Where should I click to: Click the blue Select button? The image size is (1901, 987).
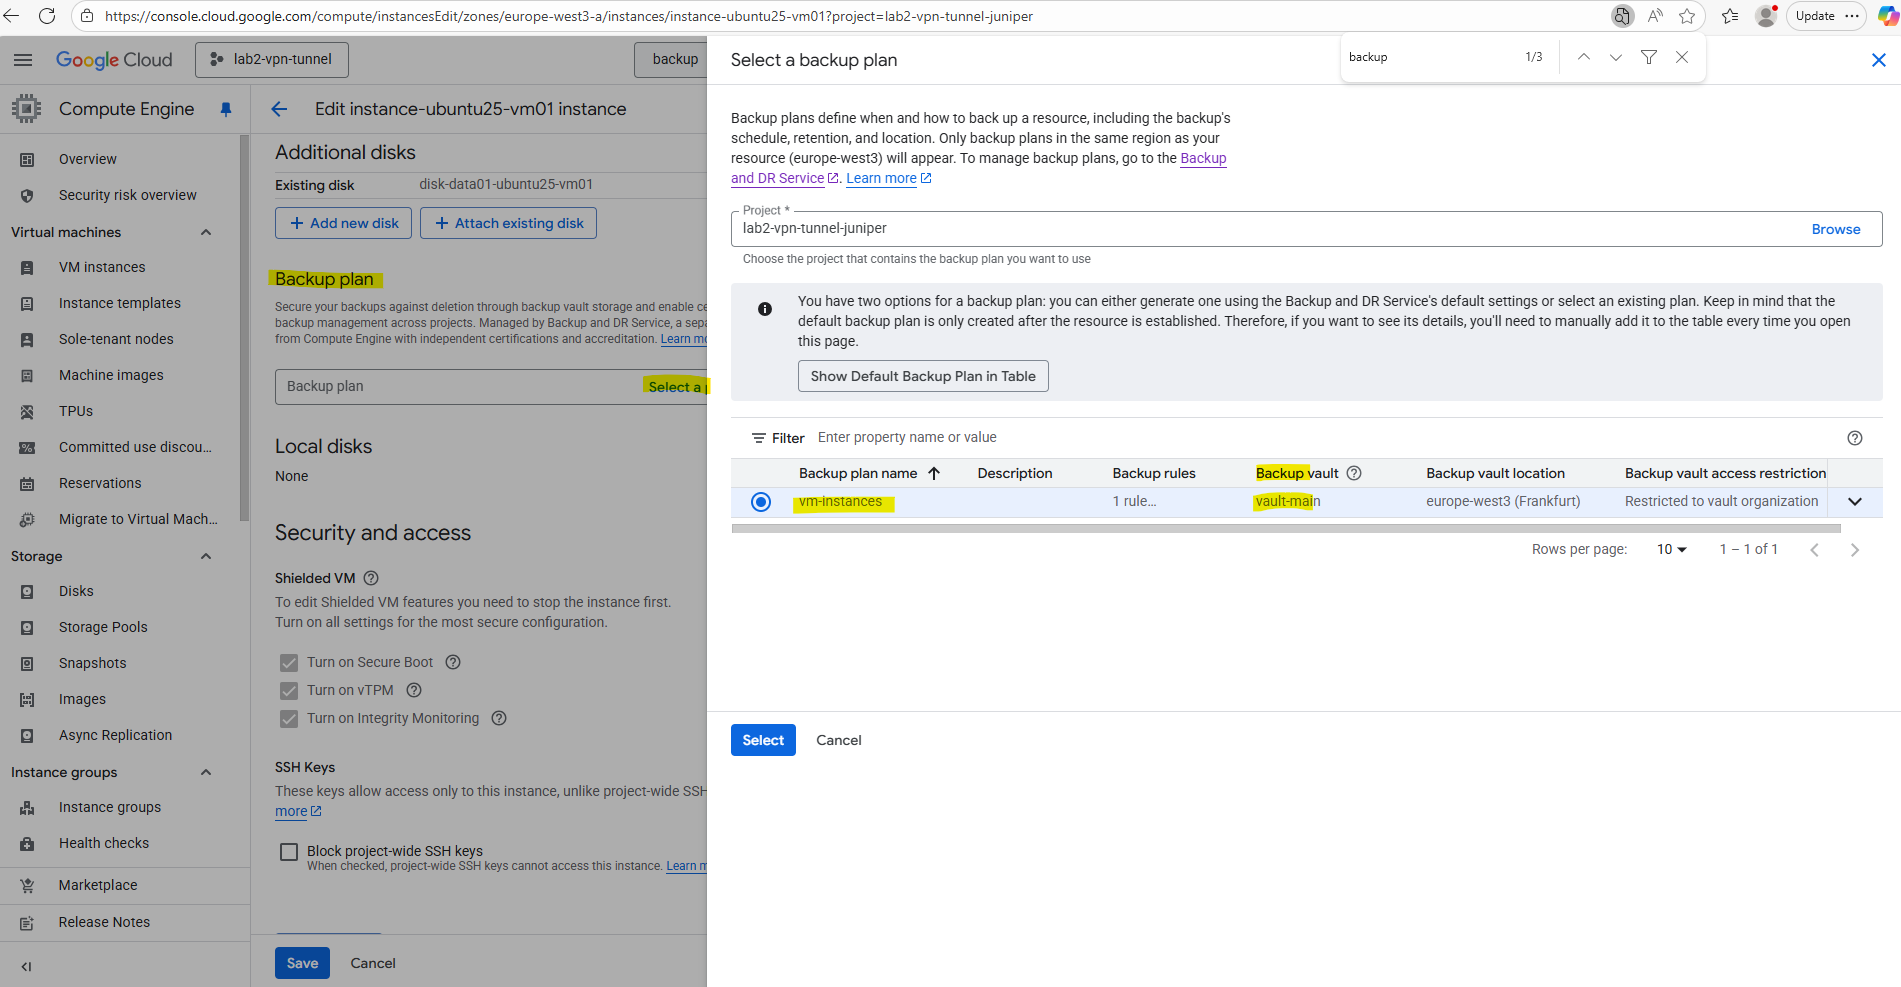[x=763, y=740]
